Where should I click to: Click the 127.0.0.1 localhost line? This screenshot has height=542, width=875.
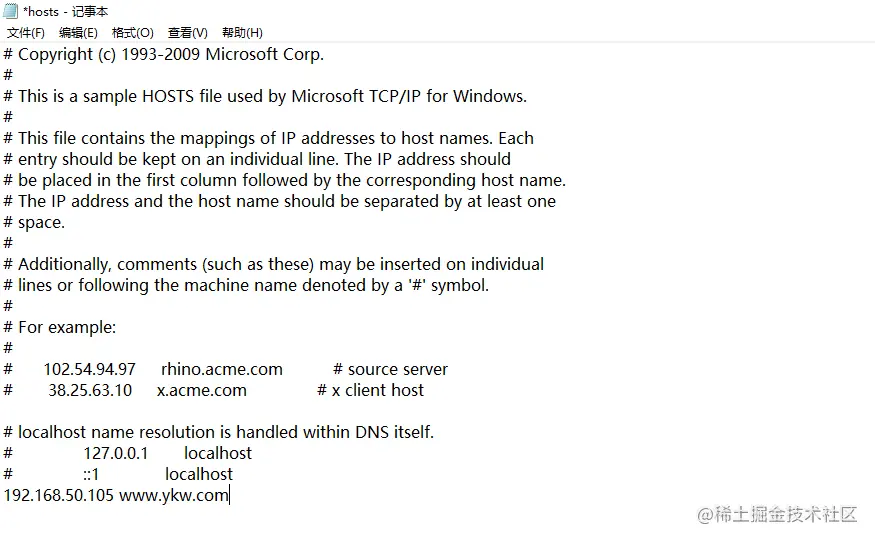click(128, 453)
